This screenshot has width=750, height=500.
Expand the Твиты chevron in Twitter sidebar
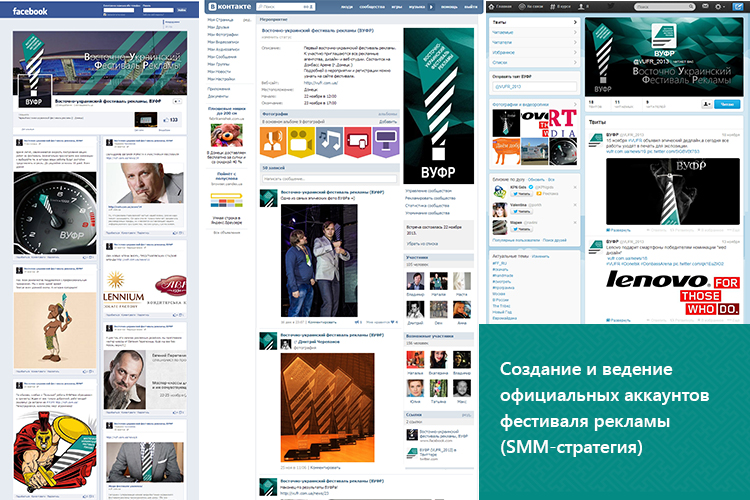(x=574, y=22)
